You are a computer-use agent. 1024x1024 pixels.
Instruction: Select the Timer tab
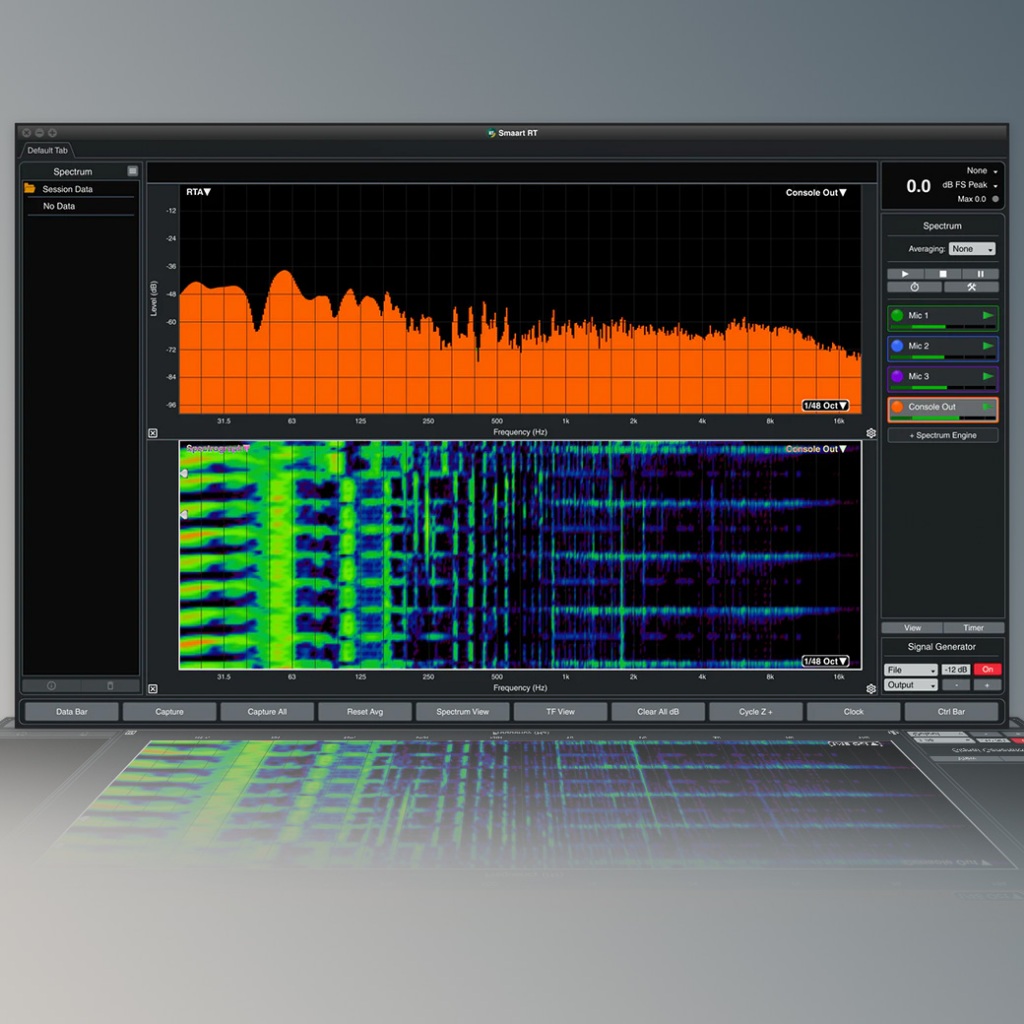973,628
